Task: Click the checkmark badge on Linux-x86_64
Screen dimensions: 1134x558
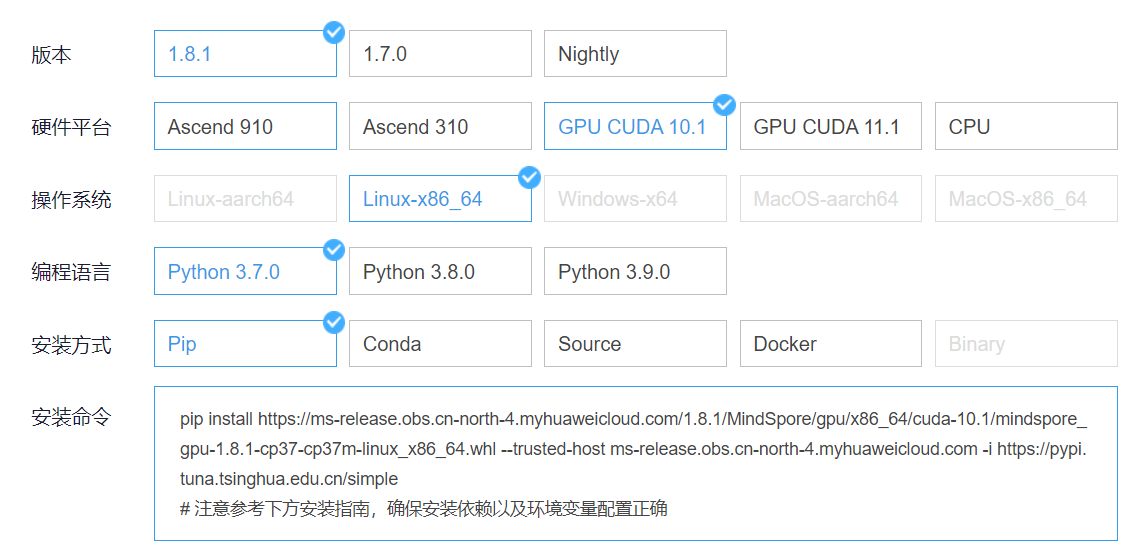Action: [x=529, y=178]
